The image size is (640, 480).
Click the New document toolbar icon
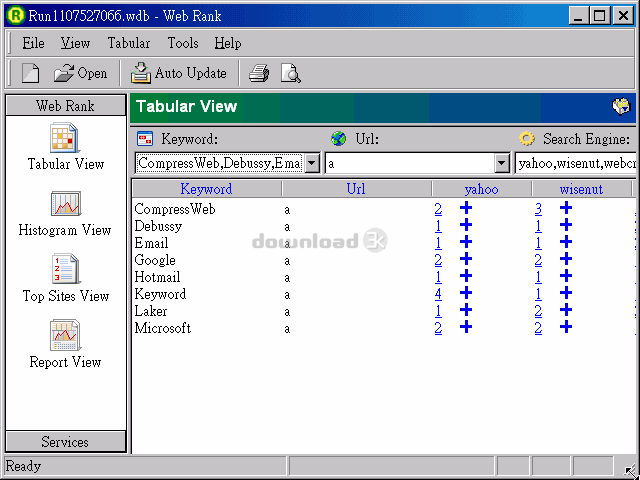(x=31, y=73)
